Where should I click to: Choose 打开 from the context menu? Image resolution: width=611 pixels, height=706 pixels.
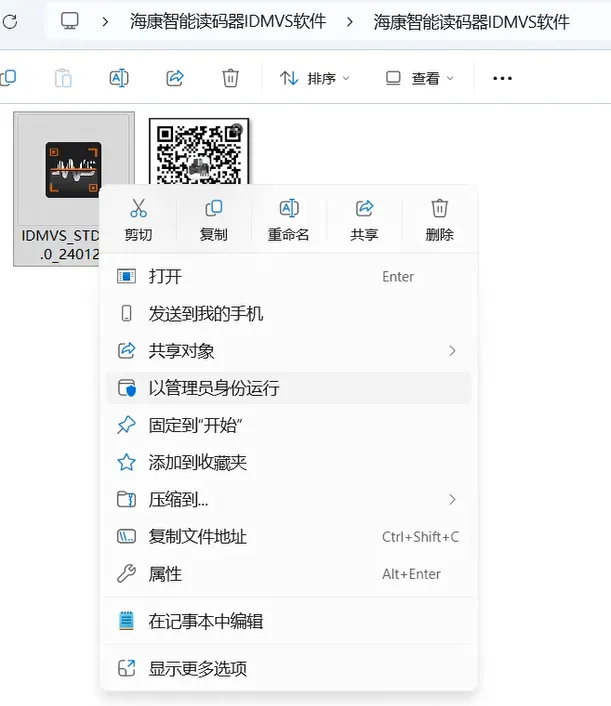(289, 276)
